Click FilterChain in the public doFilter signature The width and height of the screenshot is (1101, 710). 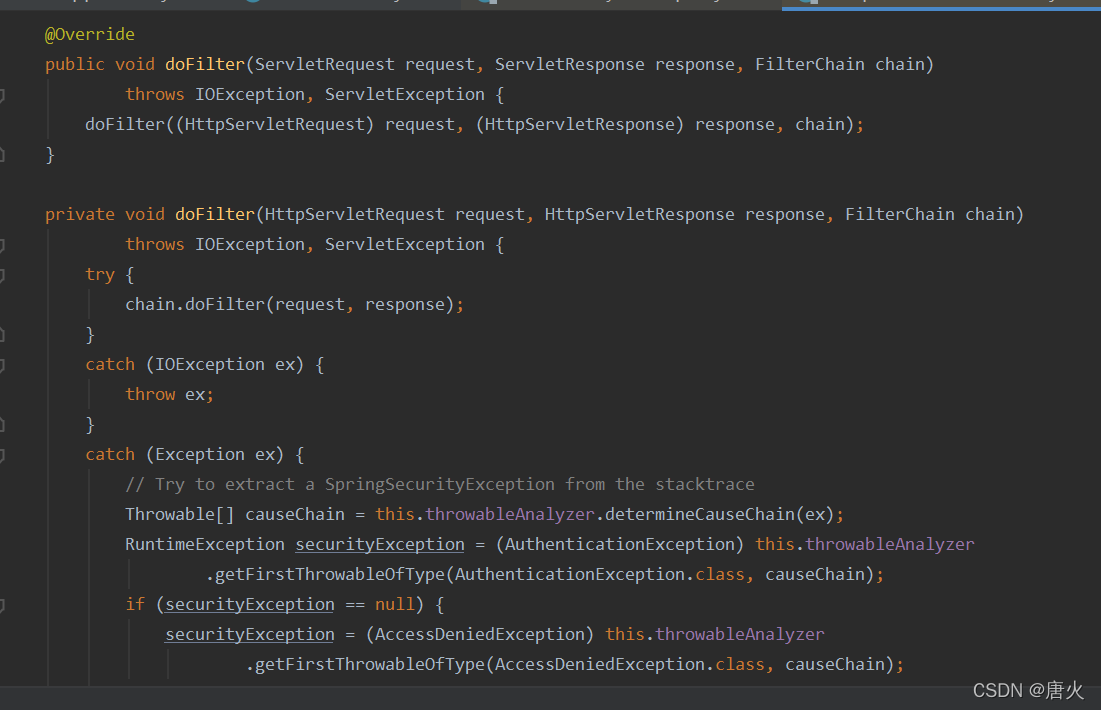point(810,65)
